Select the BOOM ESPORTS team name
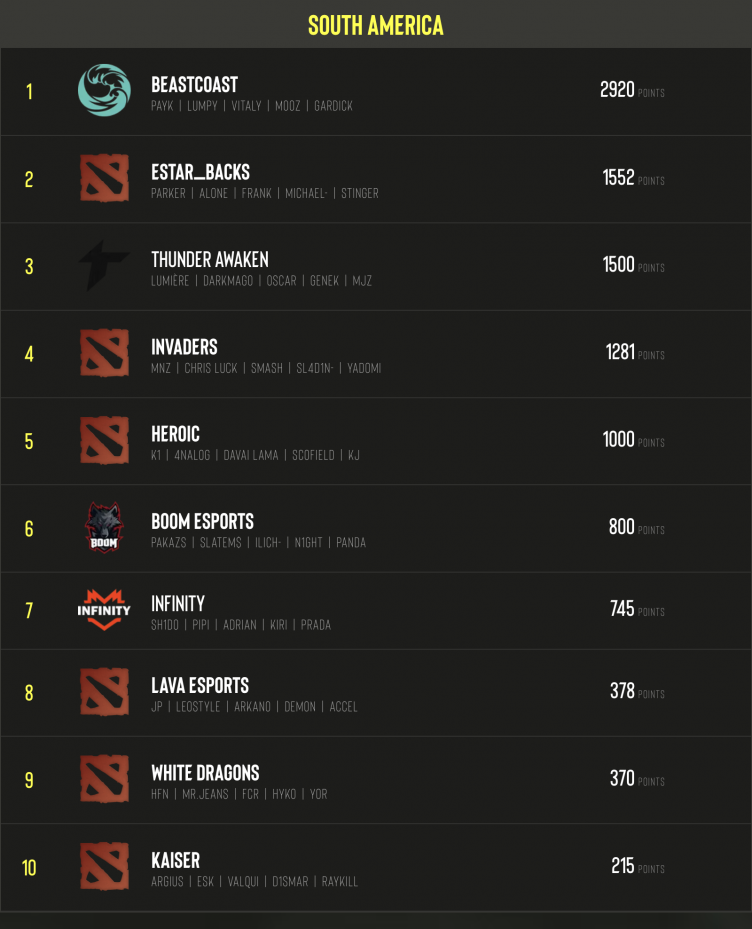The width and height of the screenshot is (752, 929). 202,521
